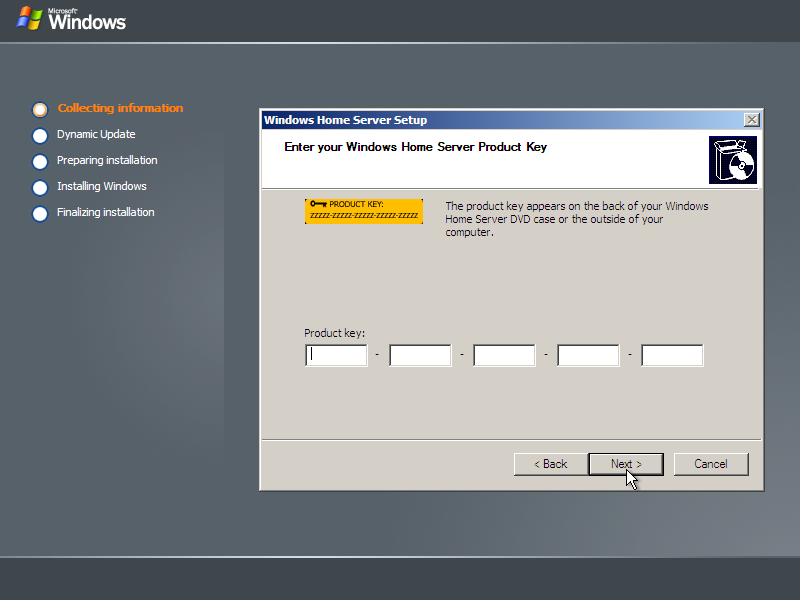This screenshot has width=800, height=600.
Task: Click the setup box and DVD icon
Action: [733, 160]
